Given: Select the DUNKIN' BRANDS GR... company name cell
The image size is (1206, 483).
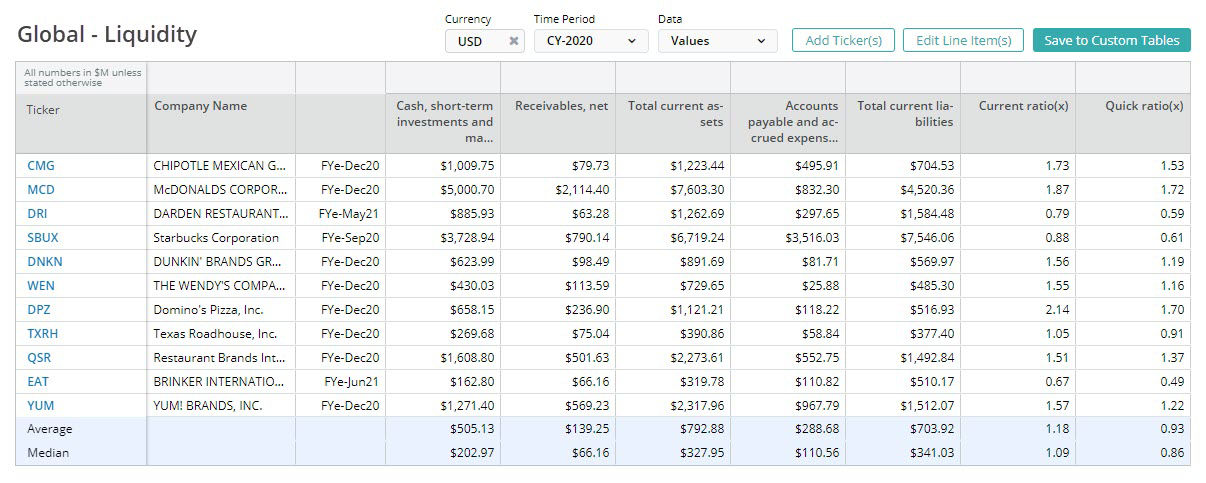Looking at the screenshot, I should coord(221,261).
